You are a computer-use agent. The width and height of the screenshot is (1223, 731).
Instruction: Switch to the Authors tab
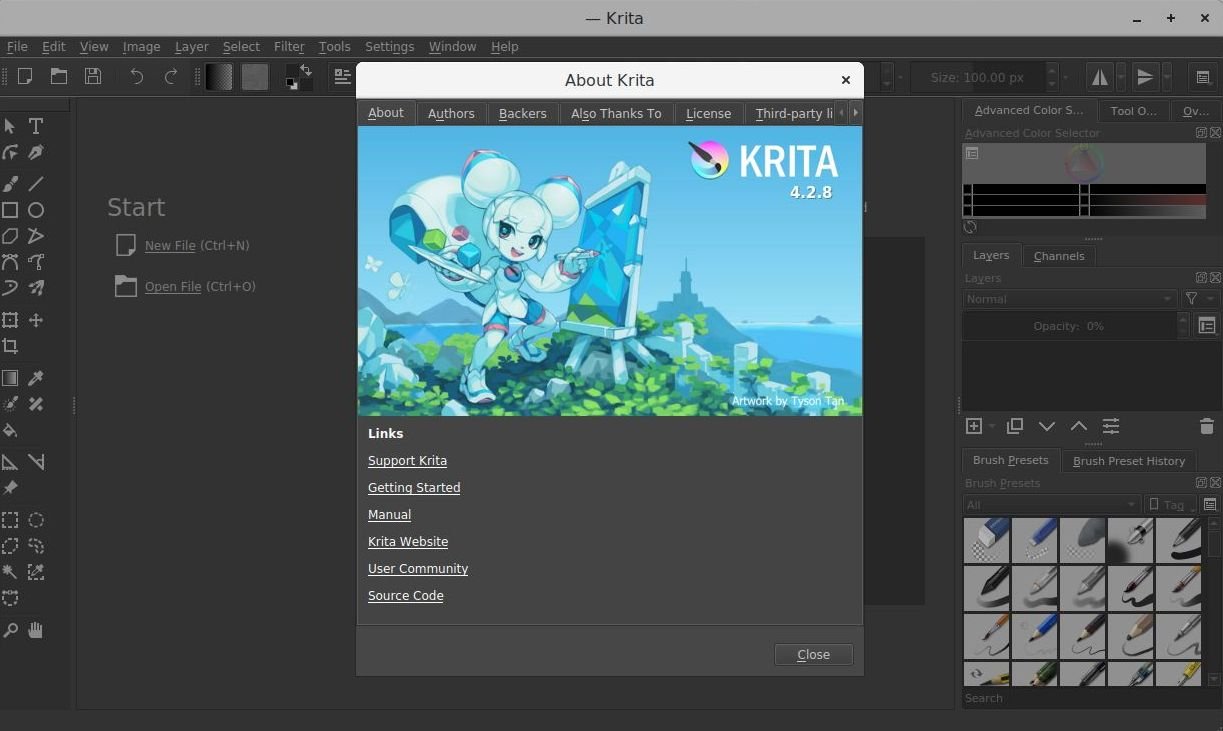(450, 113)
